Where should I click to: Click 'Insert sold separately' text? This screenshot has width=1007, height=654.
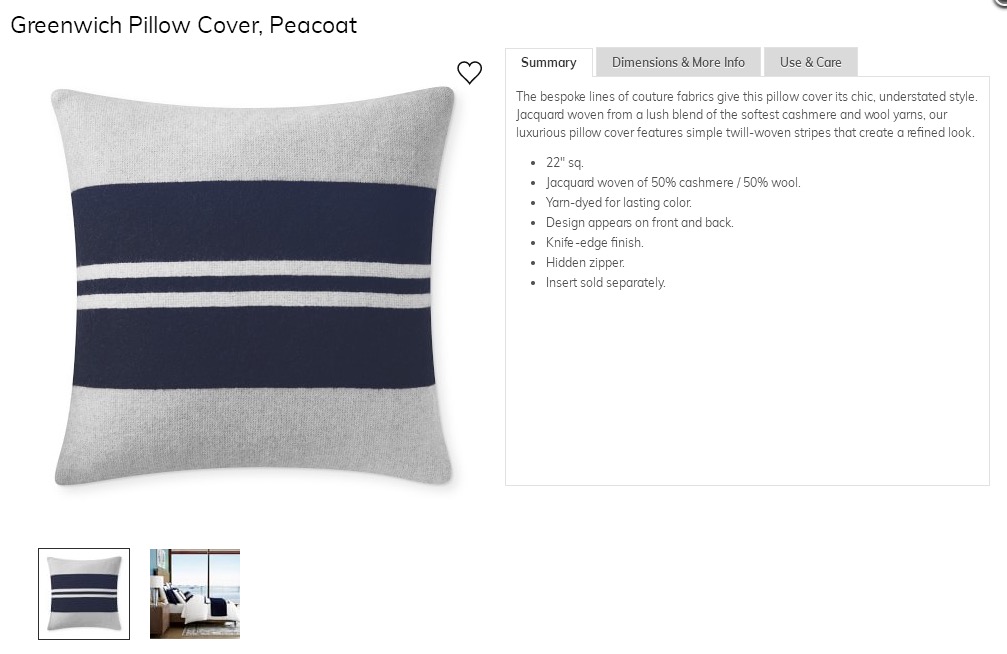pyautogui.click(x=605, y=283)
